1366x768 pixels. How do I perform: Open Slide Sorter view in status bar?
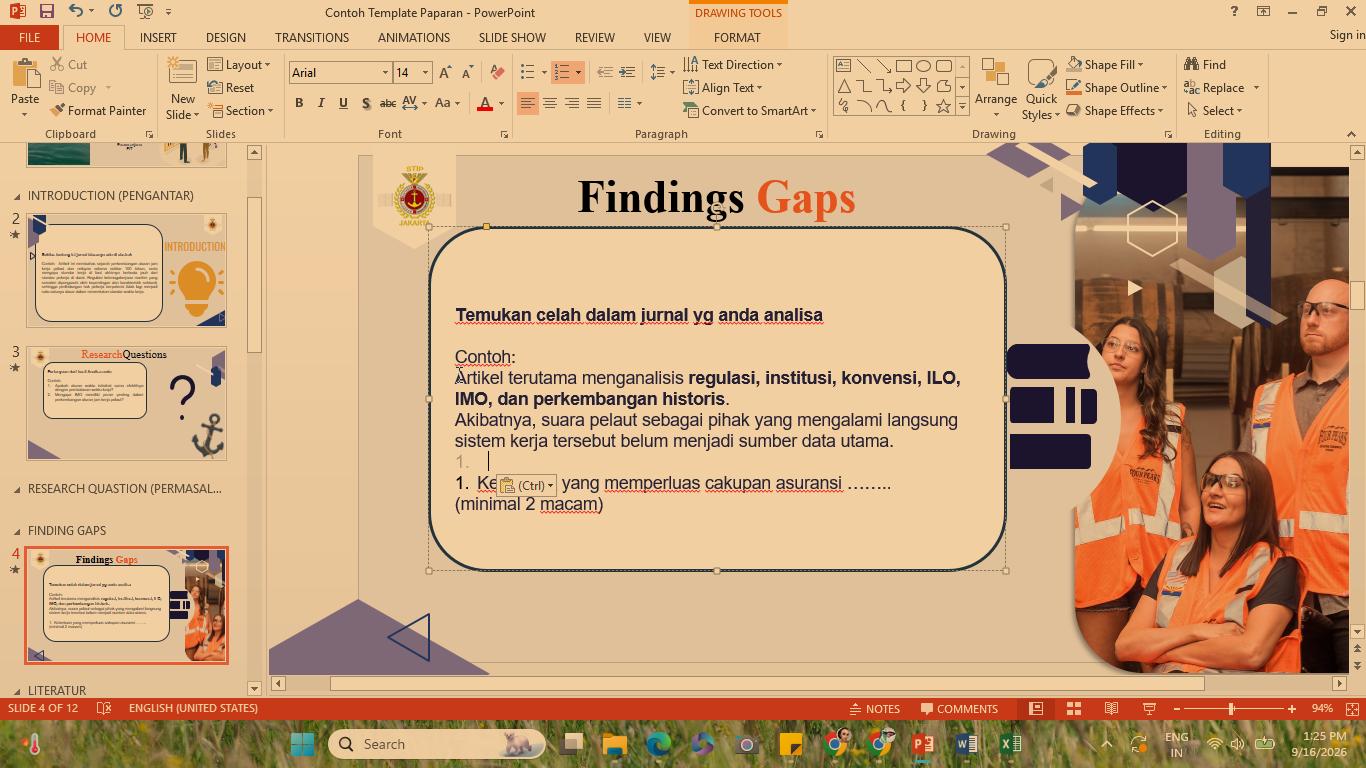[x=1074, y=709]
